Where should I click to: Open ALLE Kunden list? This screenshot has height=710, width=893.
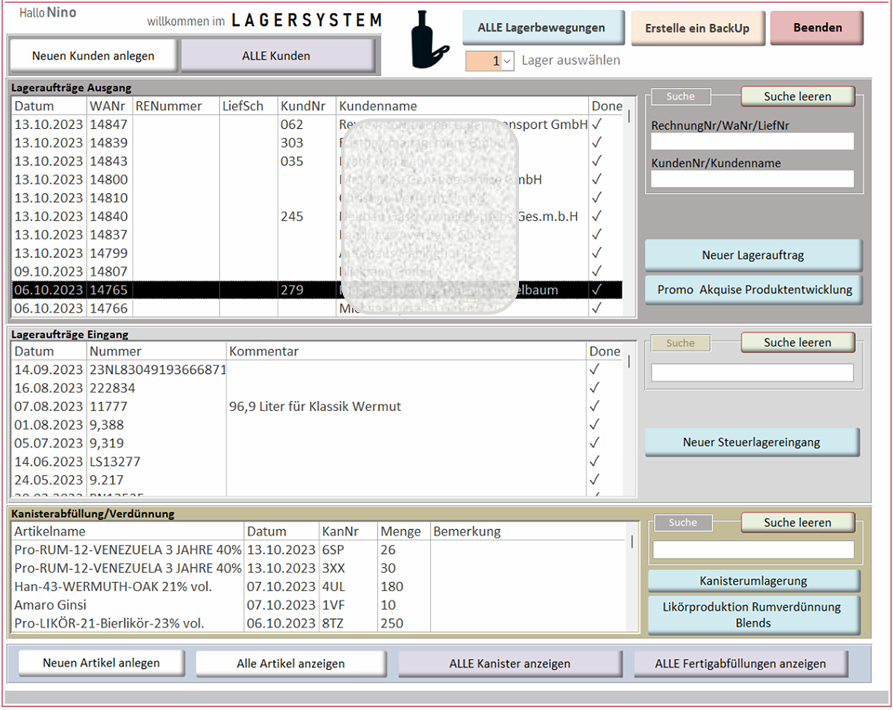(276, 56)
